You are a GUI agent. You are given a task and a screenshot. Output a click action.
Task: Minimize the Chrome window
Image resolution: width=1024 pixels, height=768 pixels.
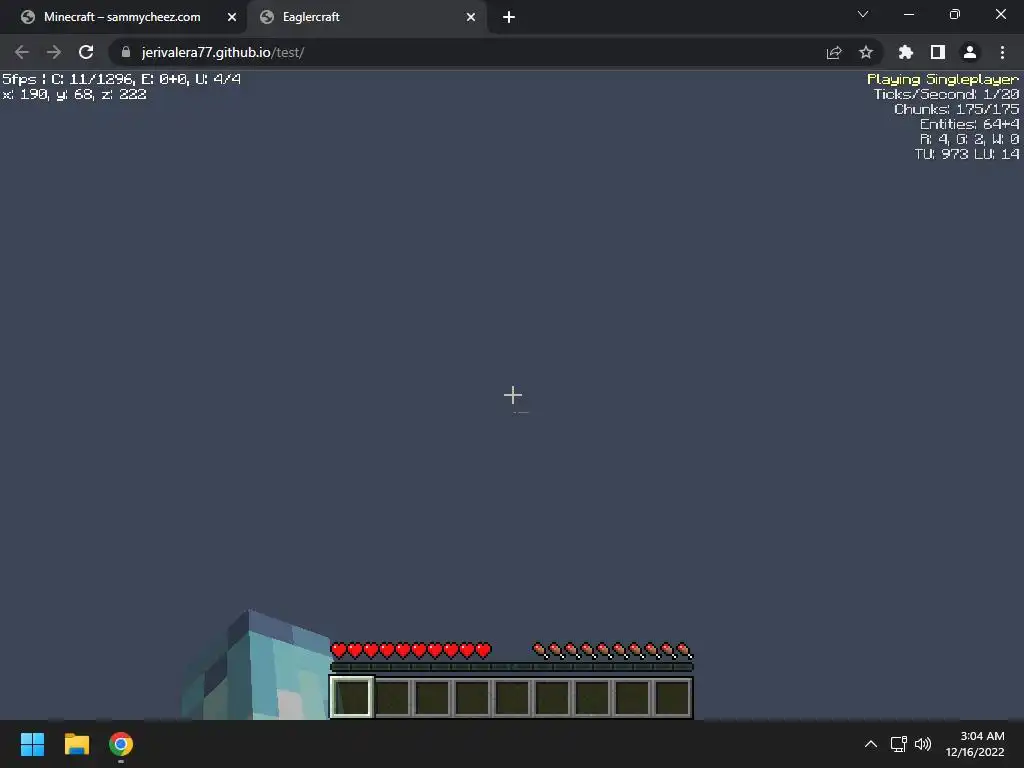tap(908, 14)
